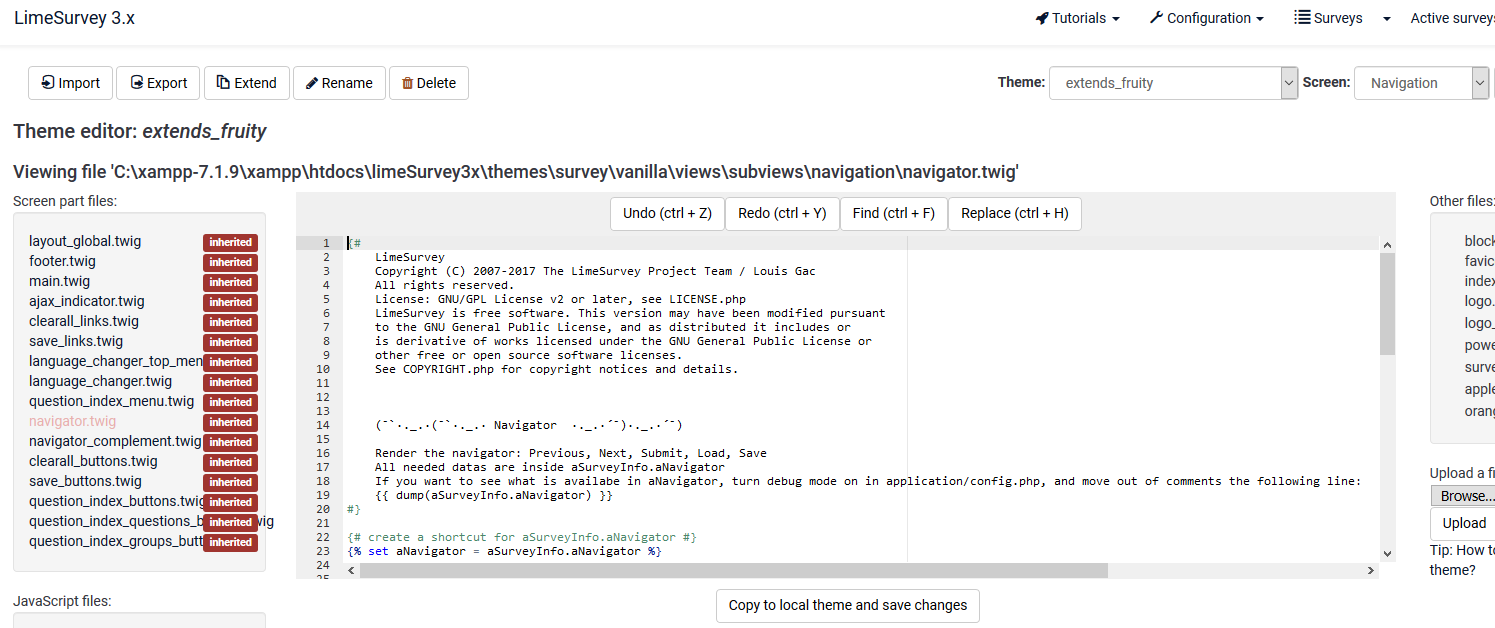Click the Extend theme button
This screenshot has width=1495, height=628.
point(247,83)
